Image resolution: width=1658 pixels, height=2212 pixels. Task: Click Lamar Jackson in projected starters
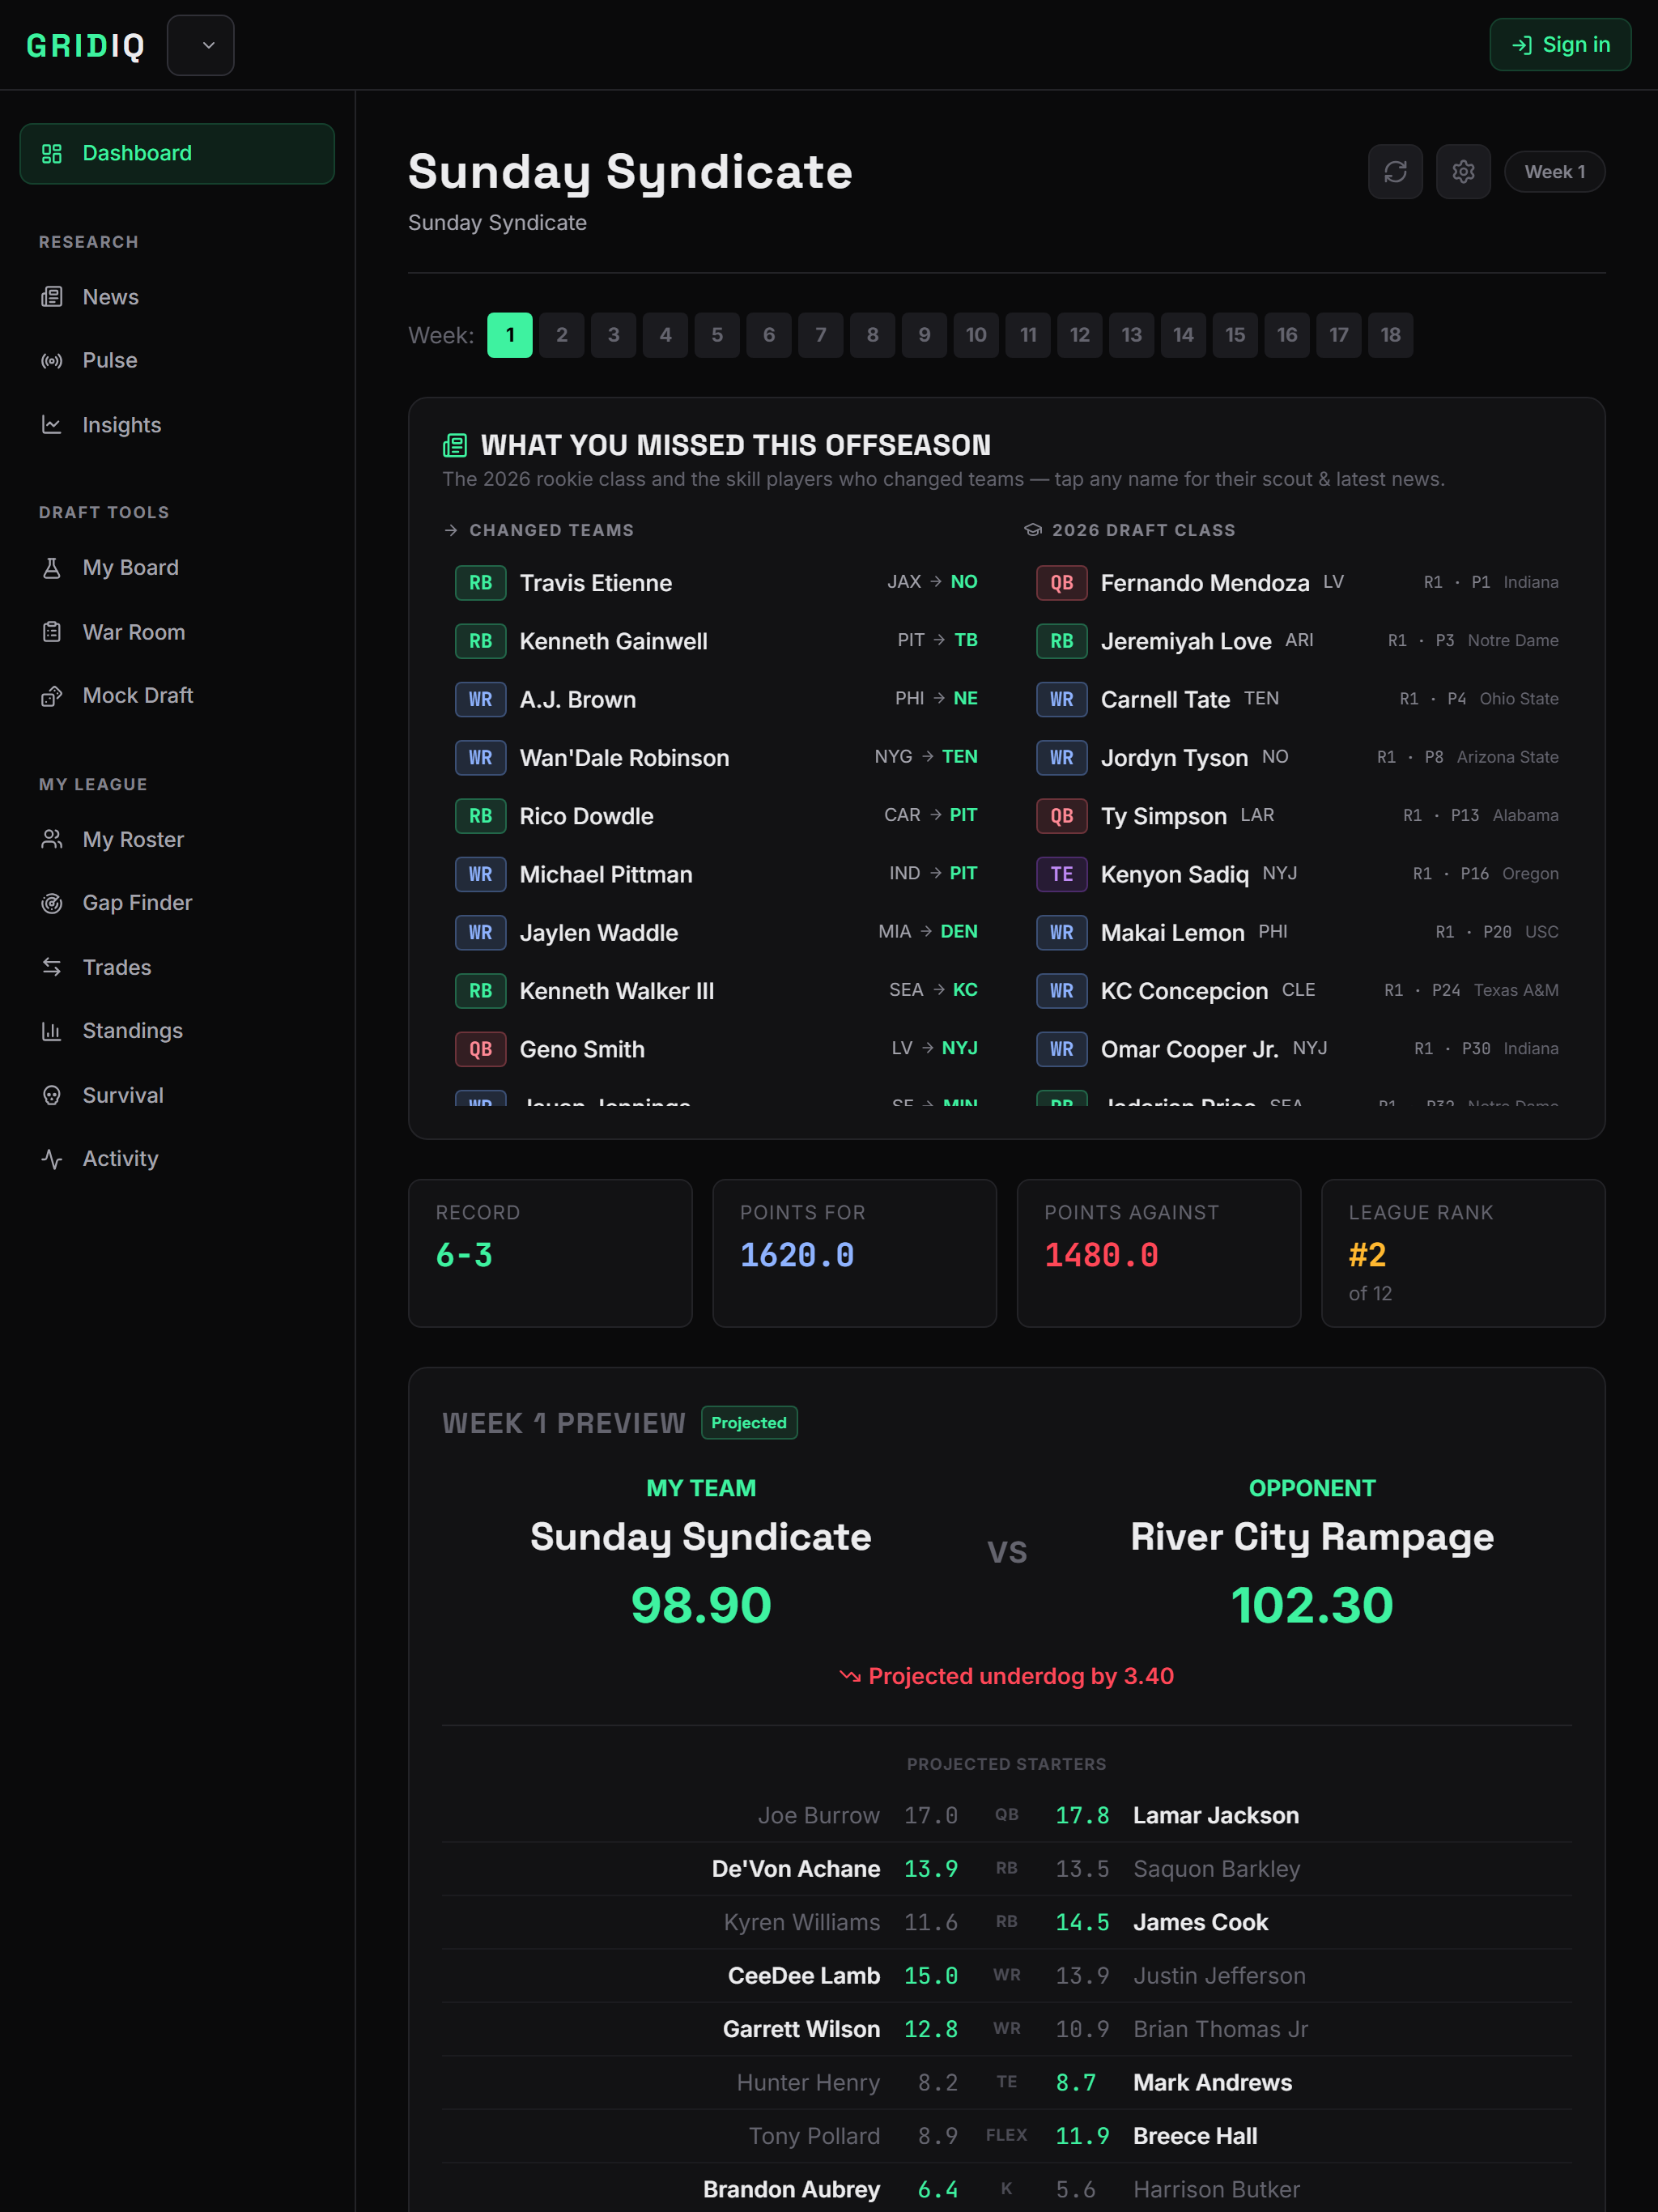1216,1816
